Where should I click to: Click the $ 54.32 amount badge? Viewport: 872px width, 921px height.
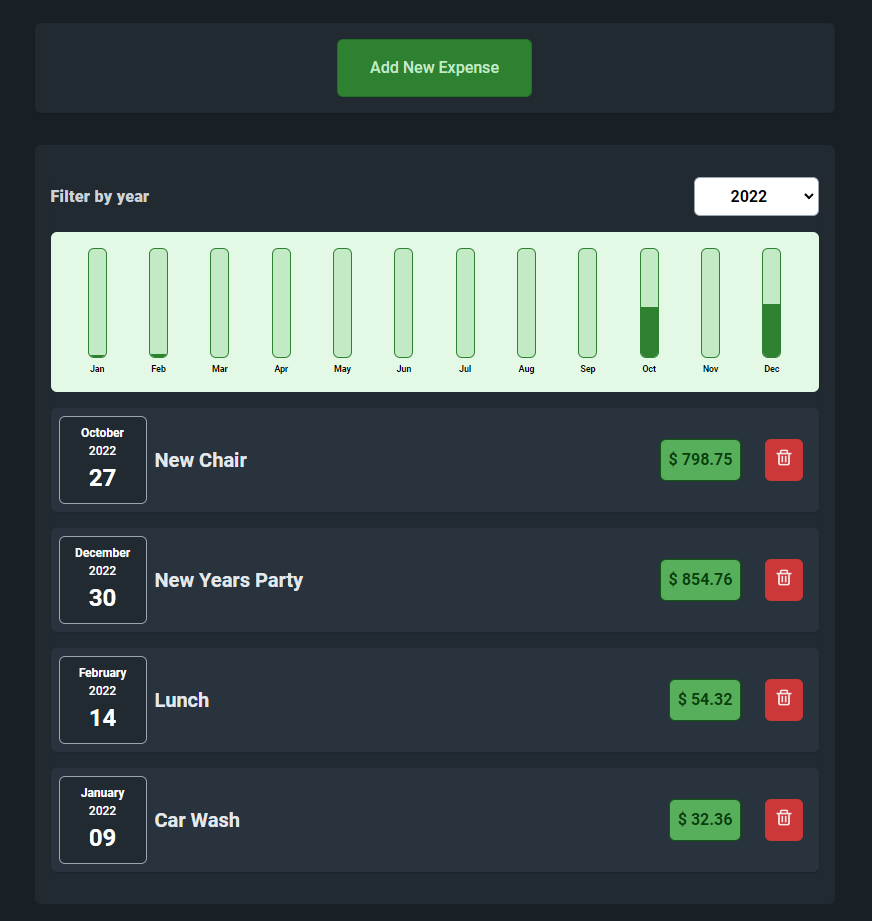click(x=705, y=700)
